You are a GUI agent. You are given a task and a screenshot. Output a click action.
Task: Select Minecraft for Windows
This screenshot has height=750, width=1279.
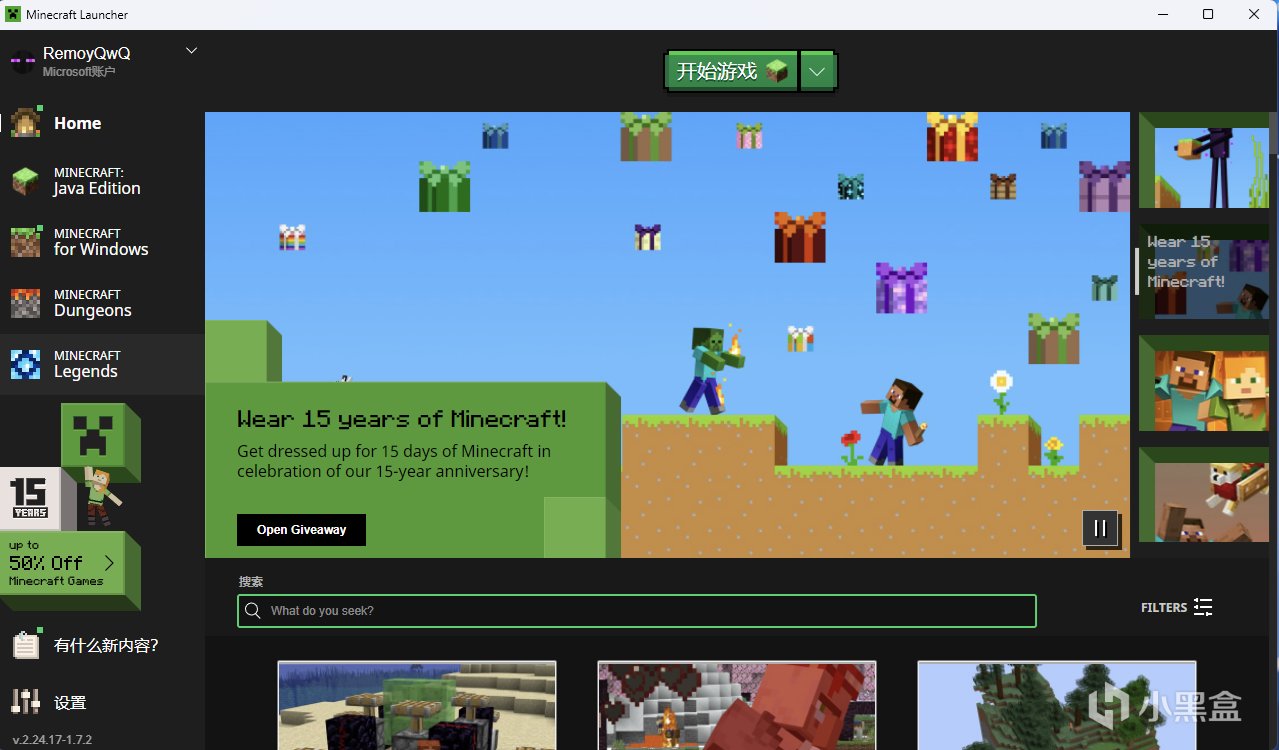(102, 242)
